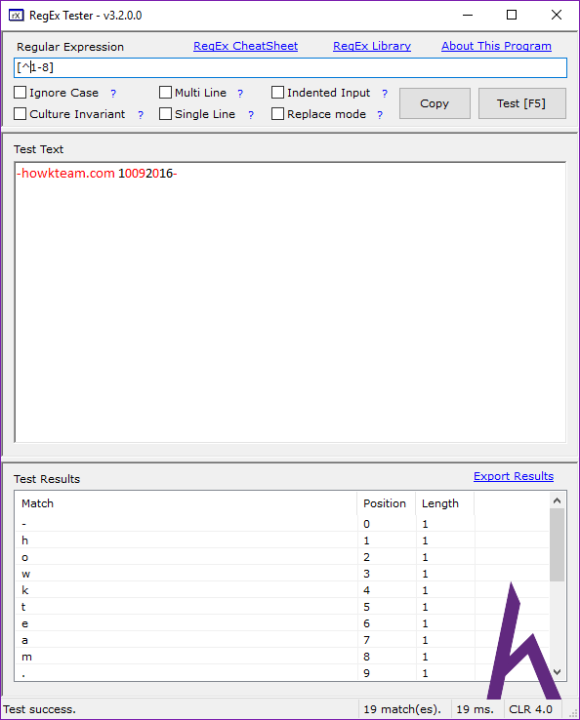Click the '19 ms.' status bar entry
Image resolution: width=580 pixels, height=720 pixels.
476,709
